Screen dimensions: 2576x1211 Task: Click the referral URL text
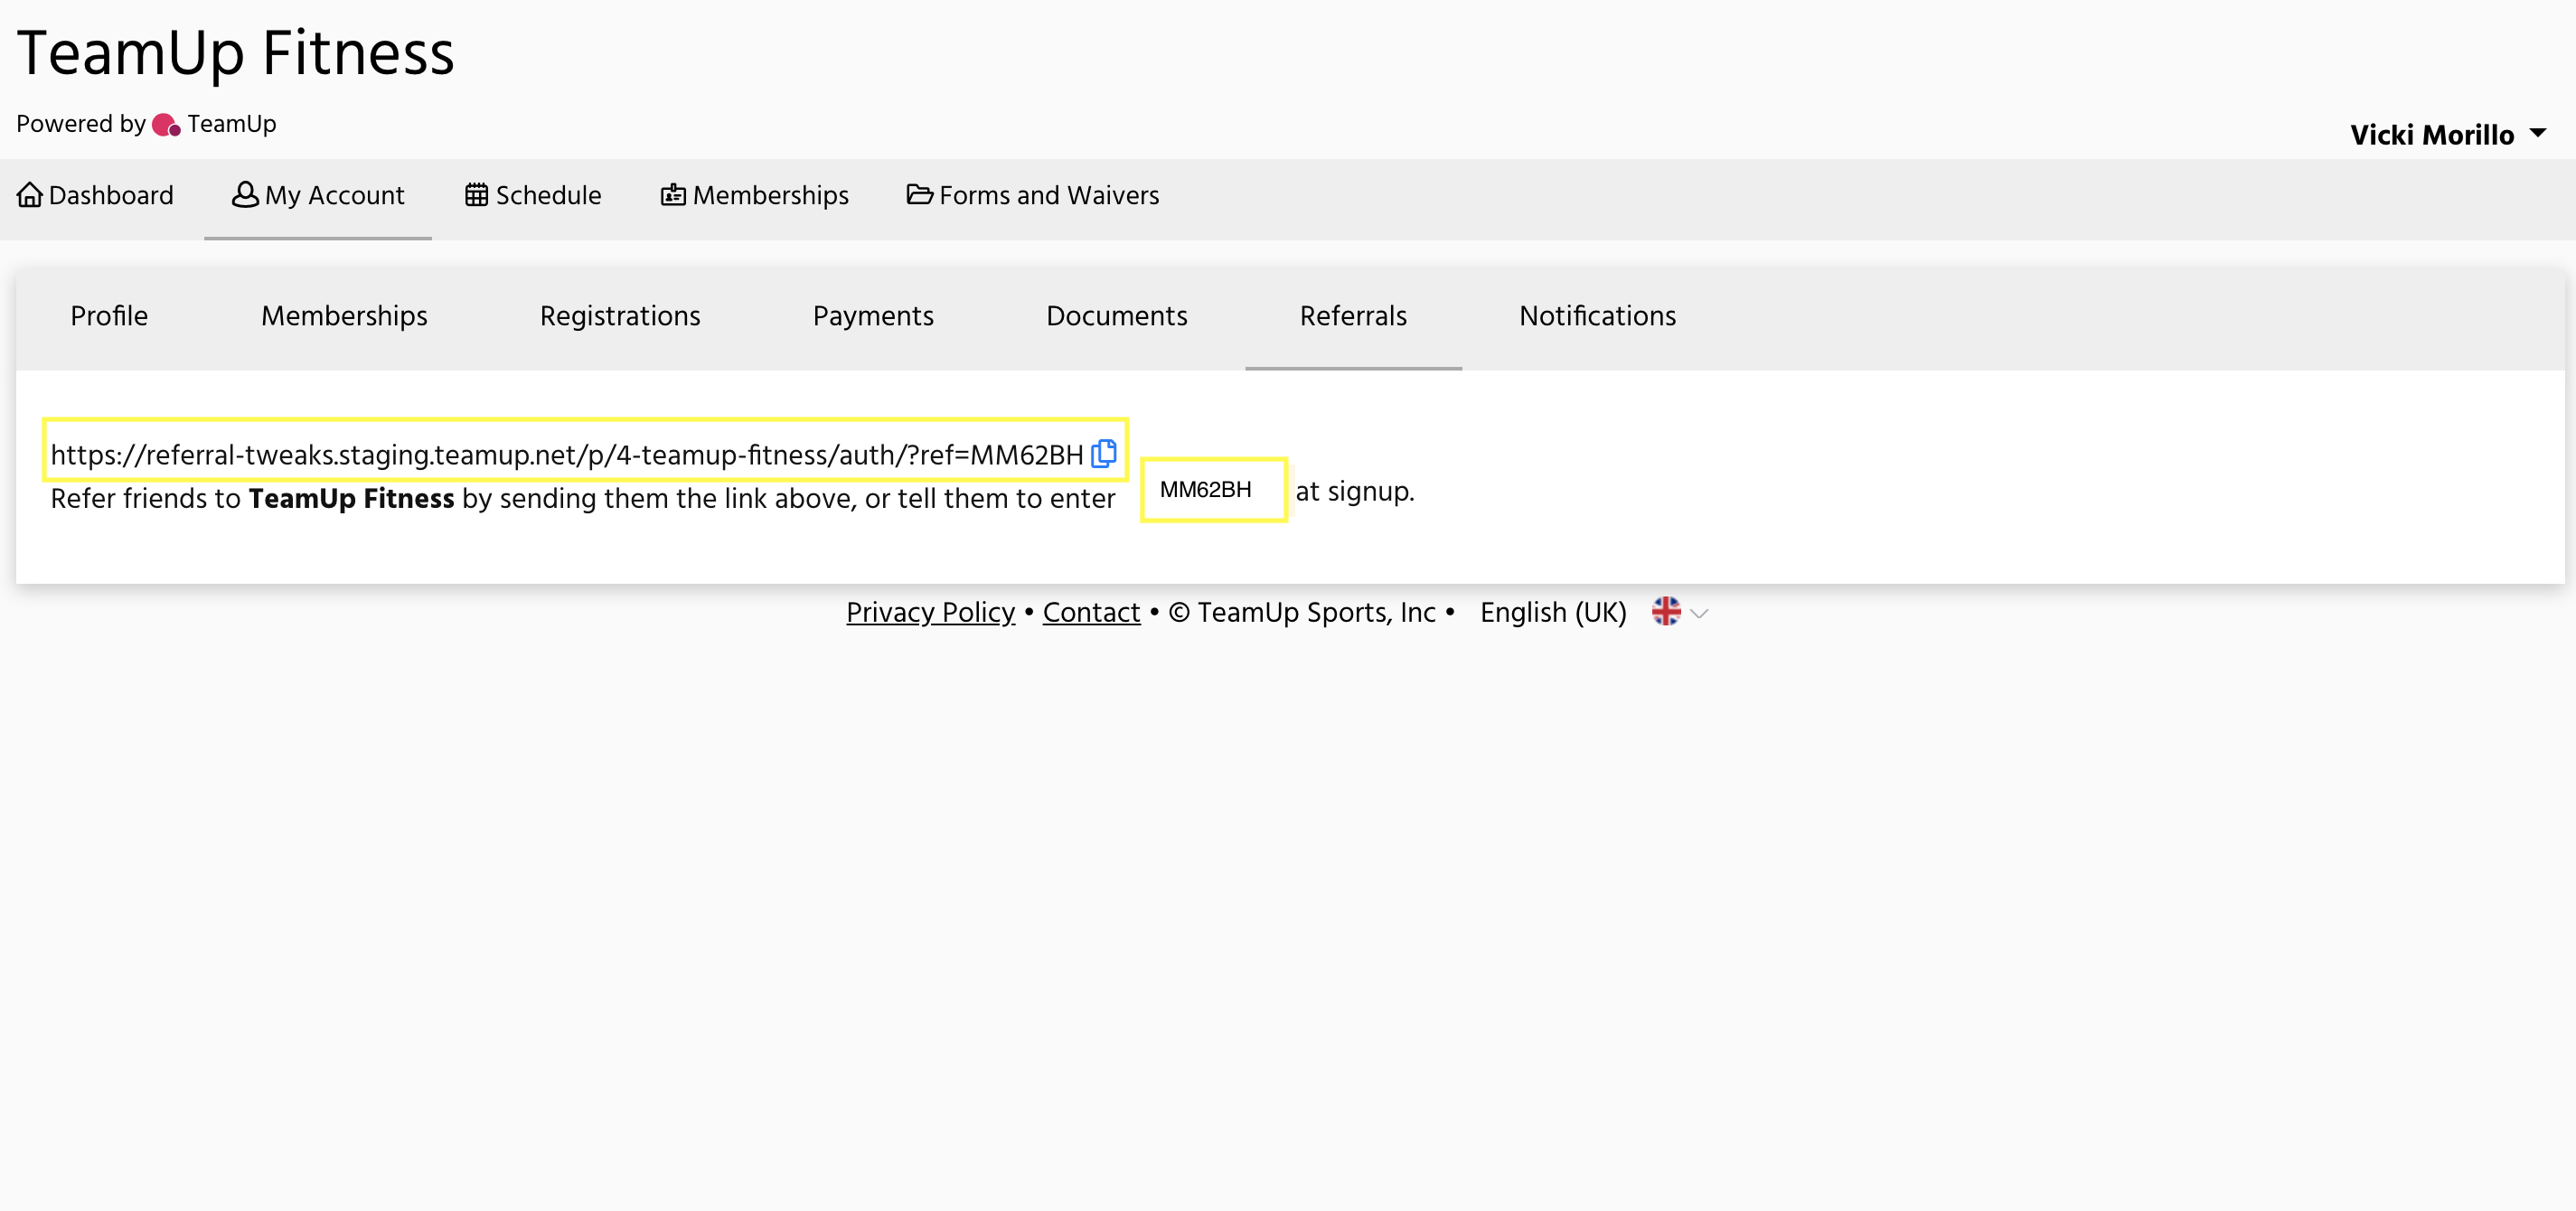(566, 455)
